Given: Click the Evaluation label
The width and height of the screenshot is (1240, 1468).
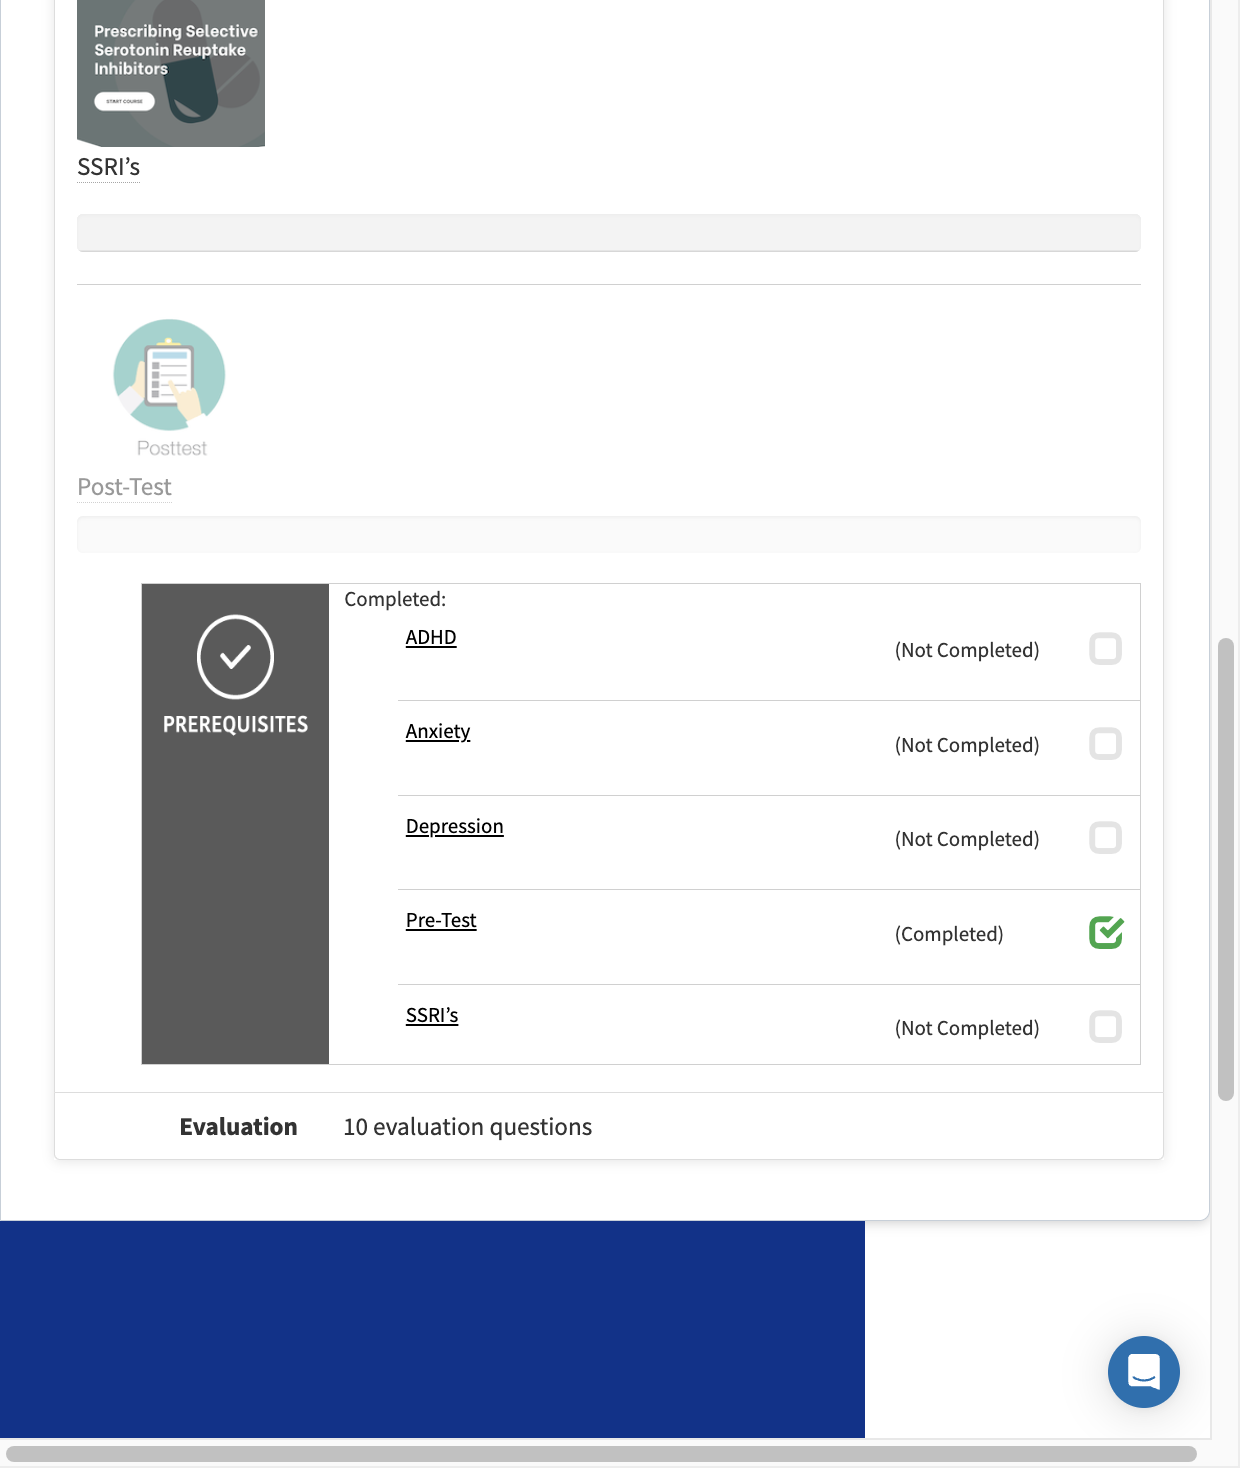Looking at the screenshot, I should tap(238, 1127).
